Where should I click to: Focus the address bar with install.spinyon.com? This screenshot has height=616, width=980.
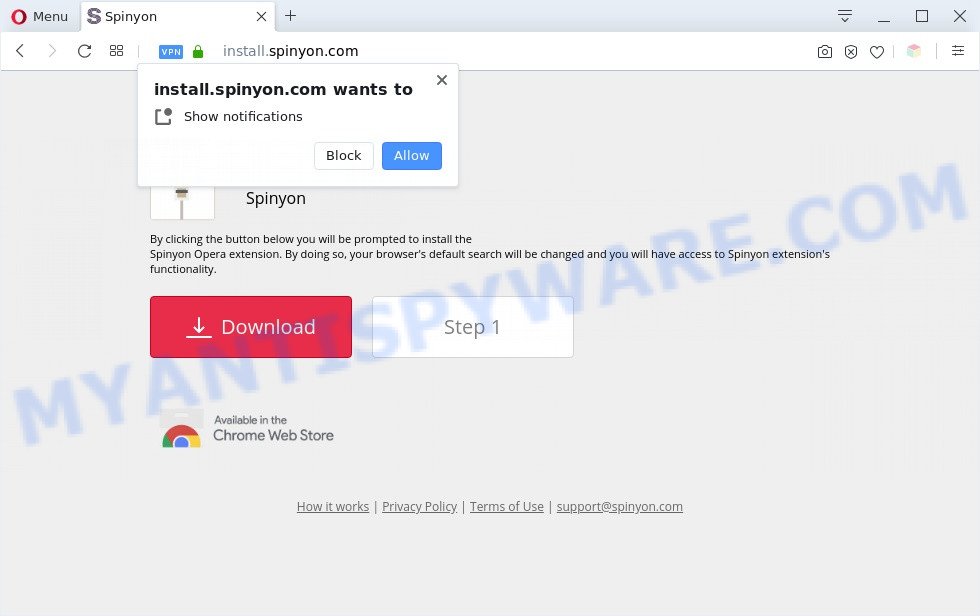pos(291,51)
